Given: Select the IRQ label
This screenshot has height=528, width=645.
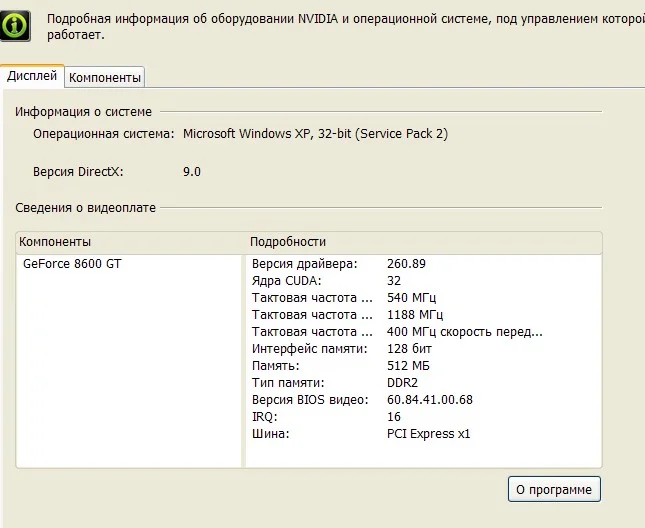Looking at the screenshot, I should [x=264, y=417].
